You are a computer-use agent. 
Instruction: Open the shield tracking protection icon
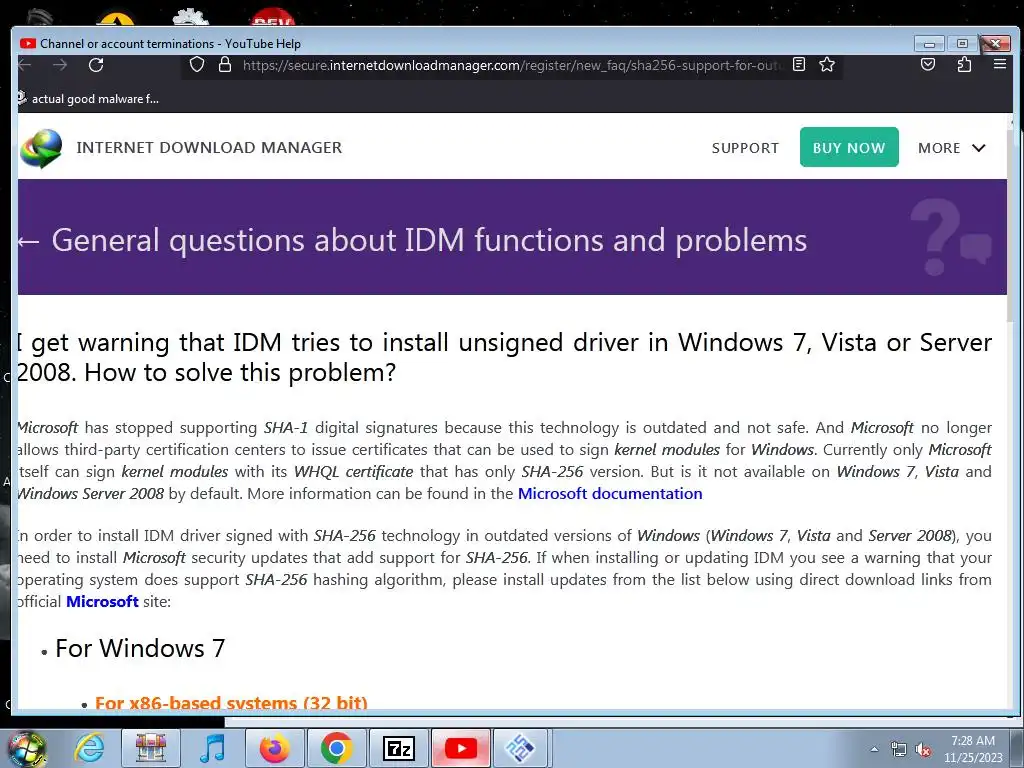click(197, 65)
